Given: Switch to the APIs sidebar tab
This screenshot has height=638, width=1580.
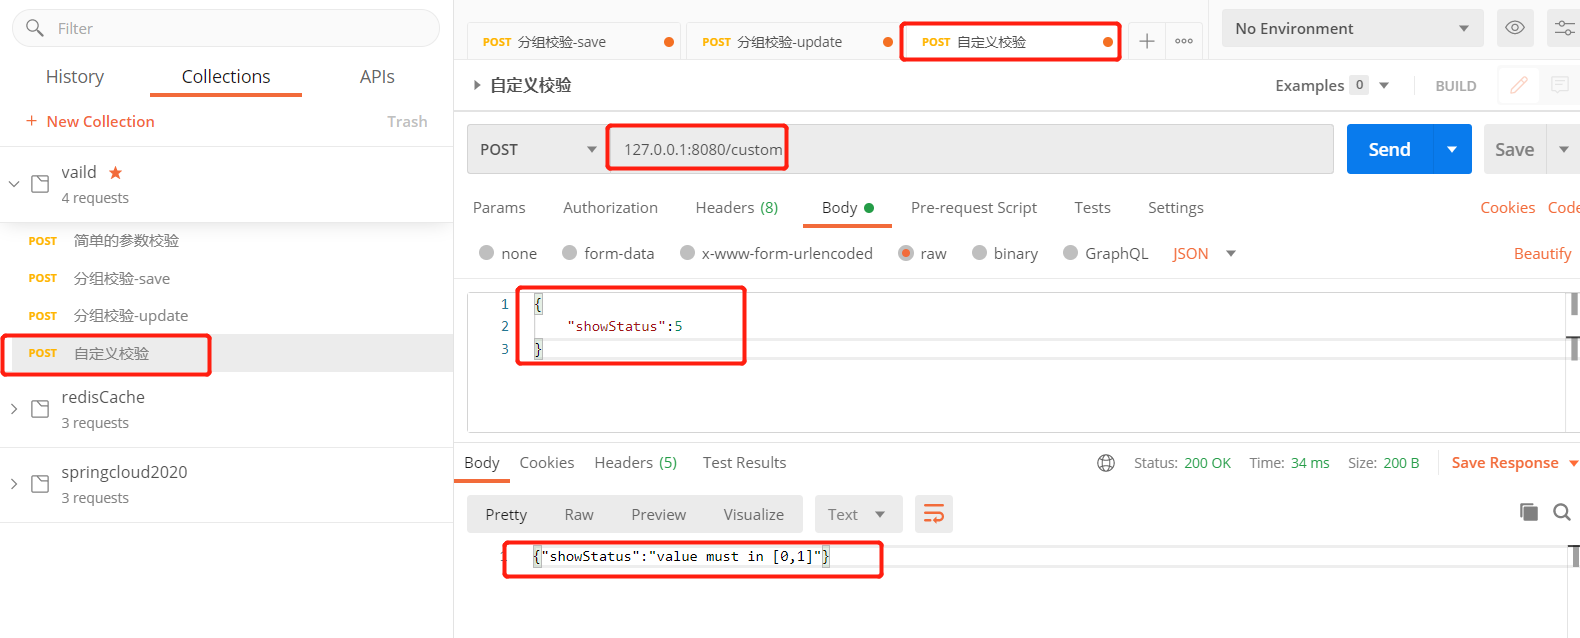Looking at the screenshot, I should pos(377,76).
